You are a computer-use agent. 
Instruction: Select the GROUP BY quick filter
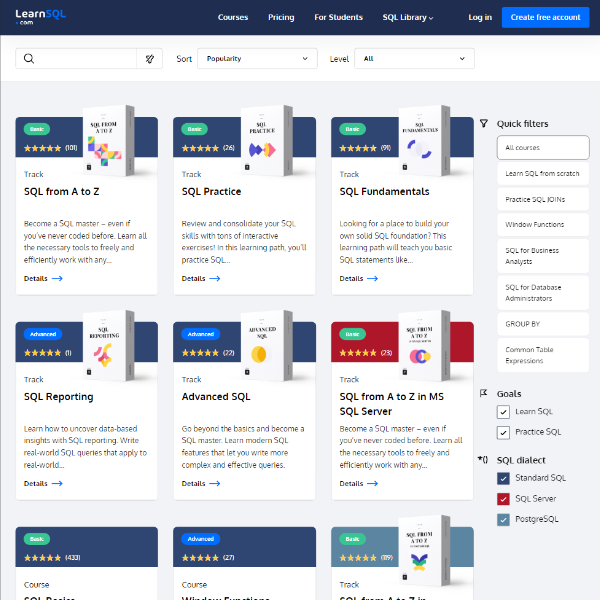pos(543,324)
